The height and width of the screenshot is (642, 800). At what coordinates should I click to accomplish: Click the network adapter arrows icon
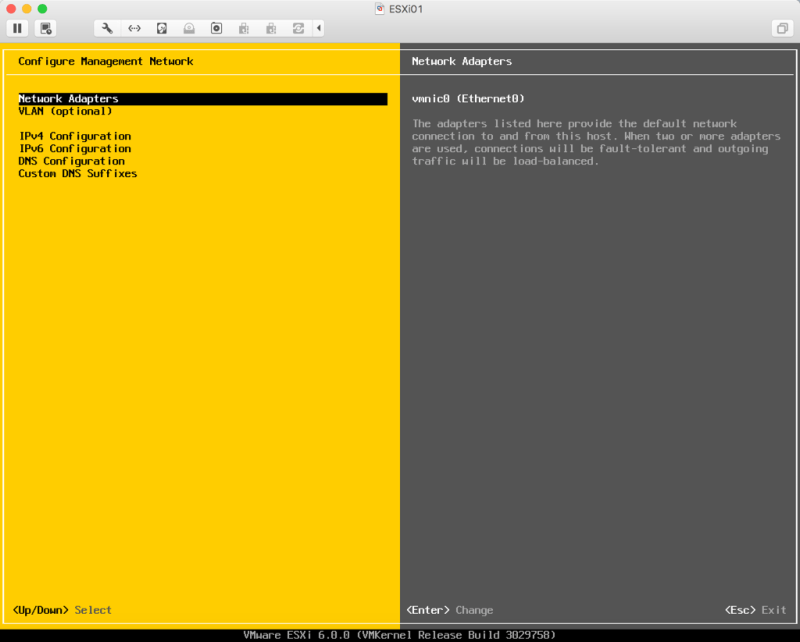pos(134,28)
